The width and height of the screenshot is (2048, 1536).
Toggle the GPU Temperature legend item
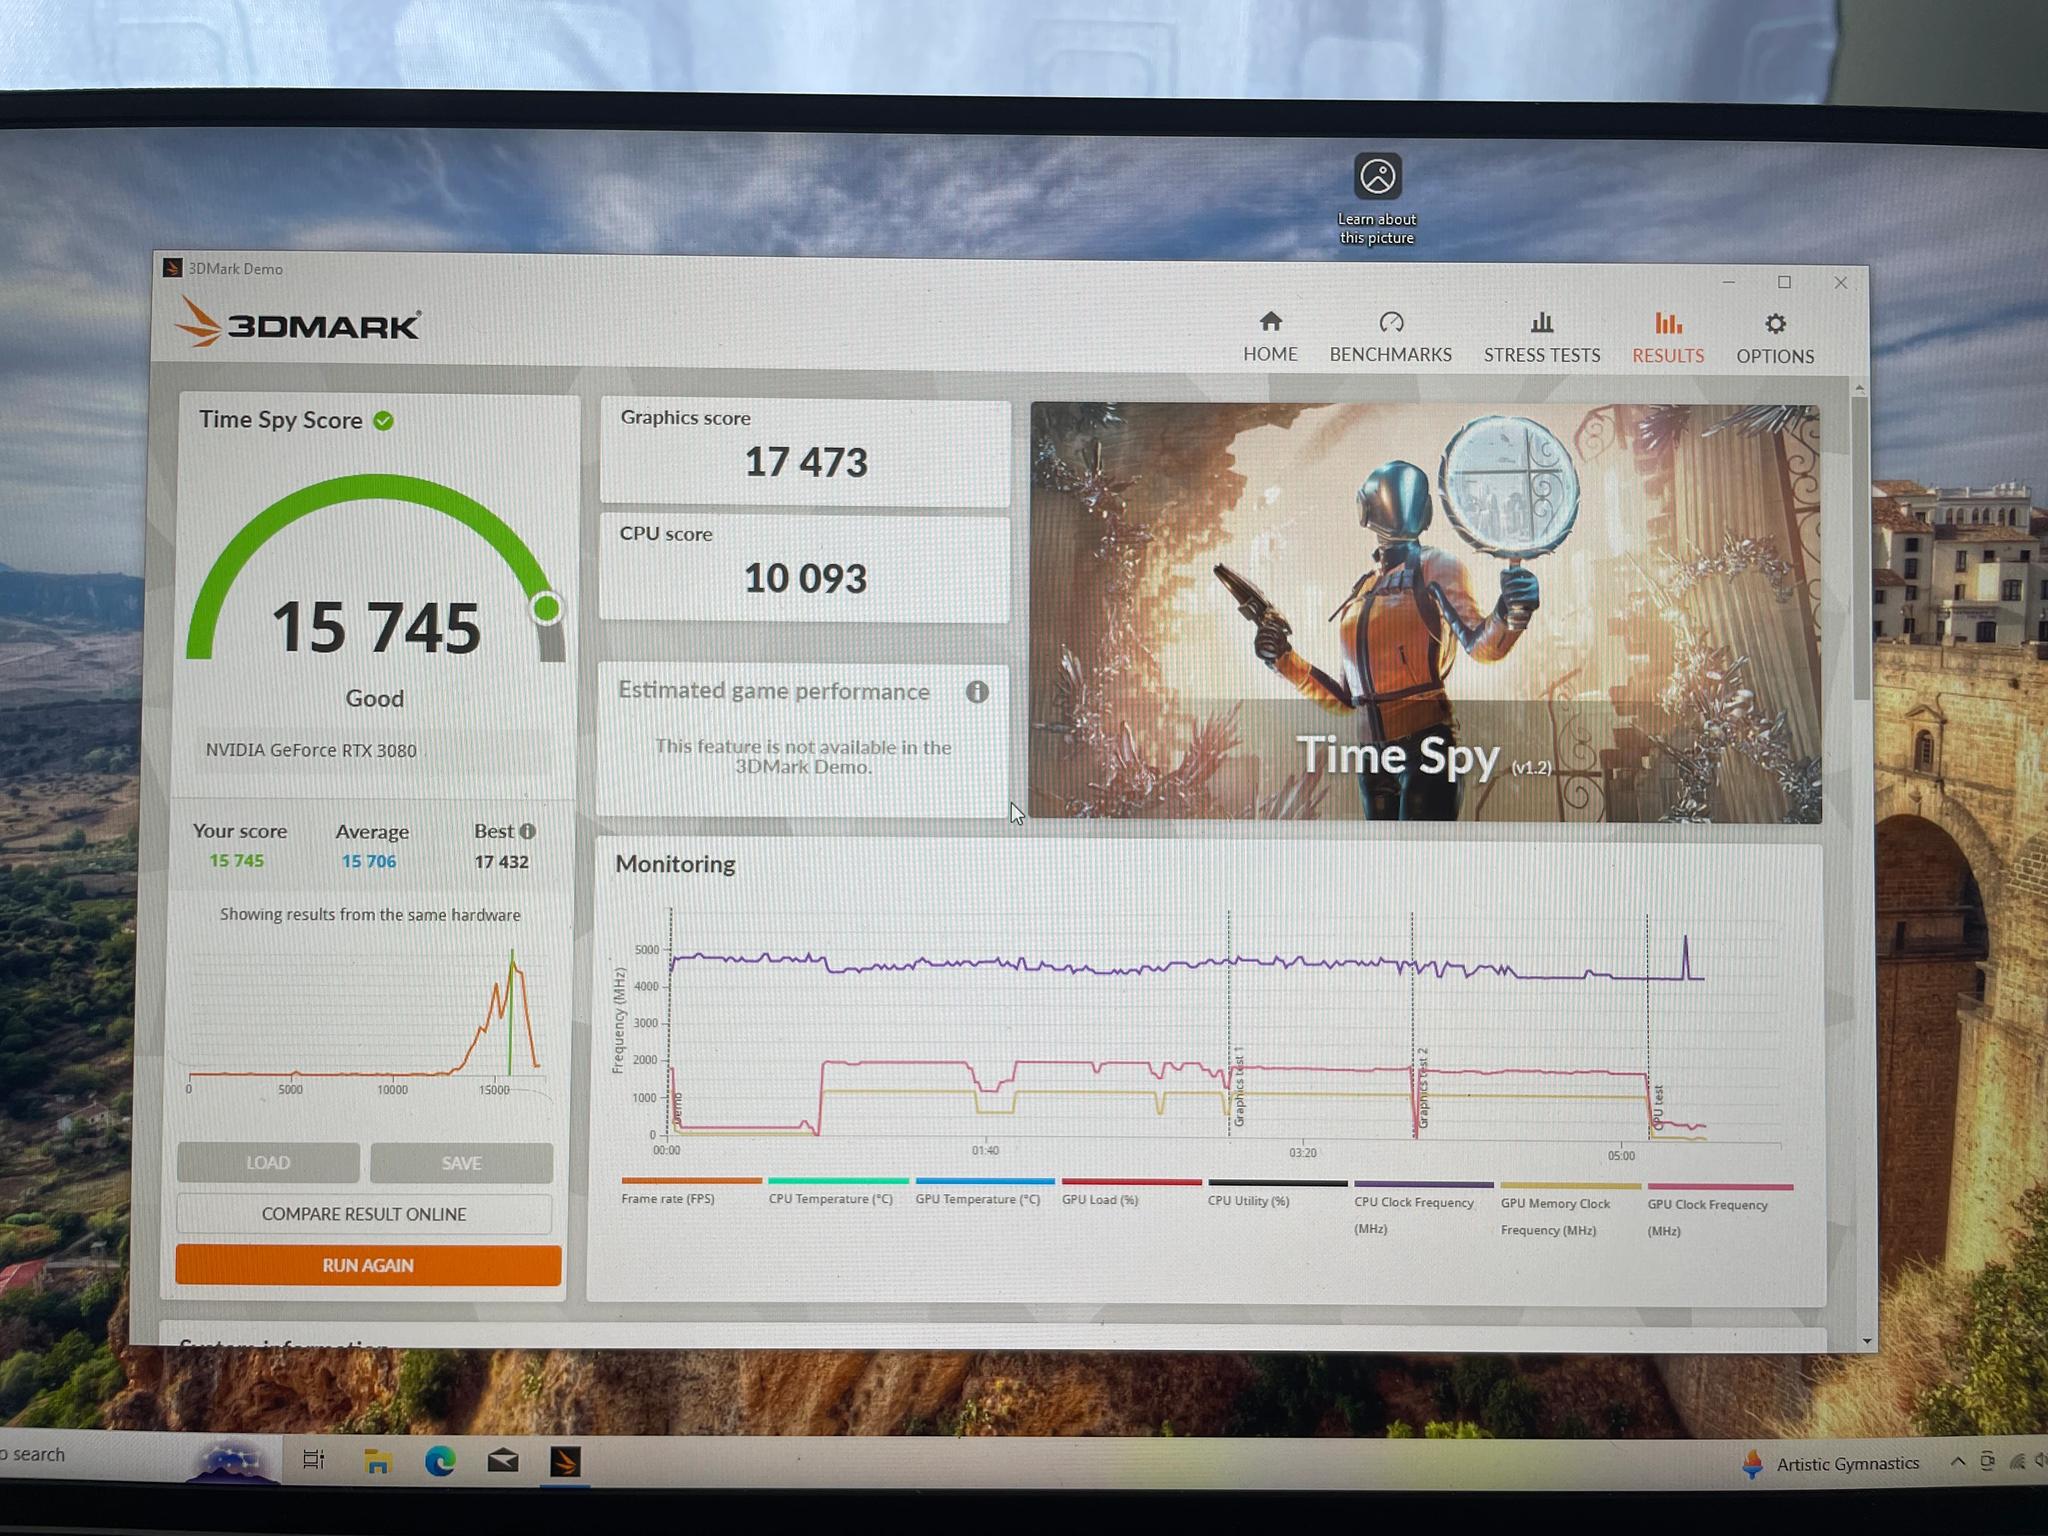pos(984,1192)
